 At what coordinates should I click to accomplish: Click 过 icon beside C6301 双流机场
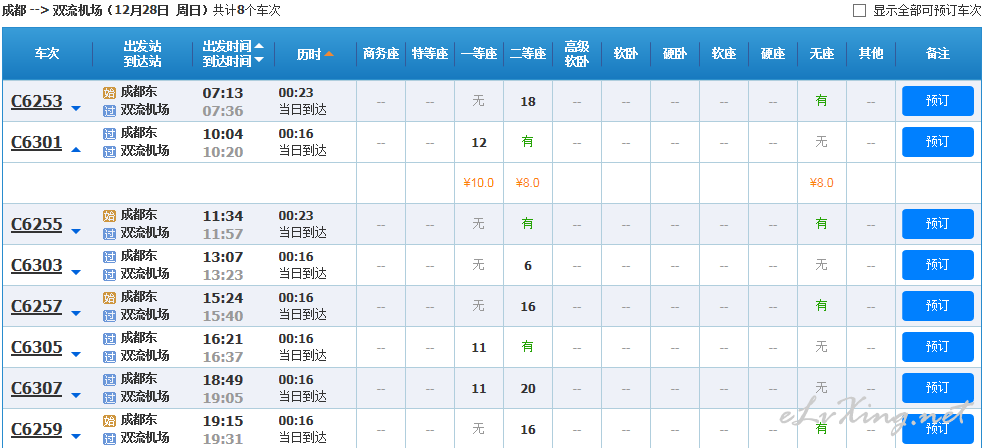[109, 152]
